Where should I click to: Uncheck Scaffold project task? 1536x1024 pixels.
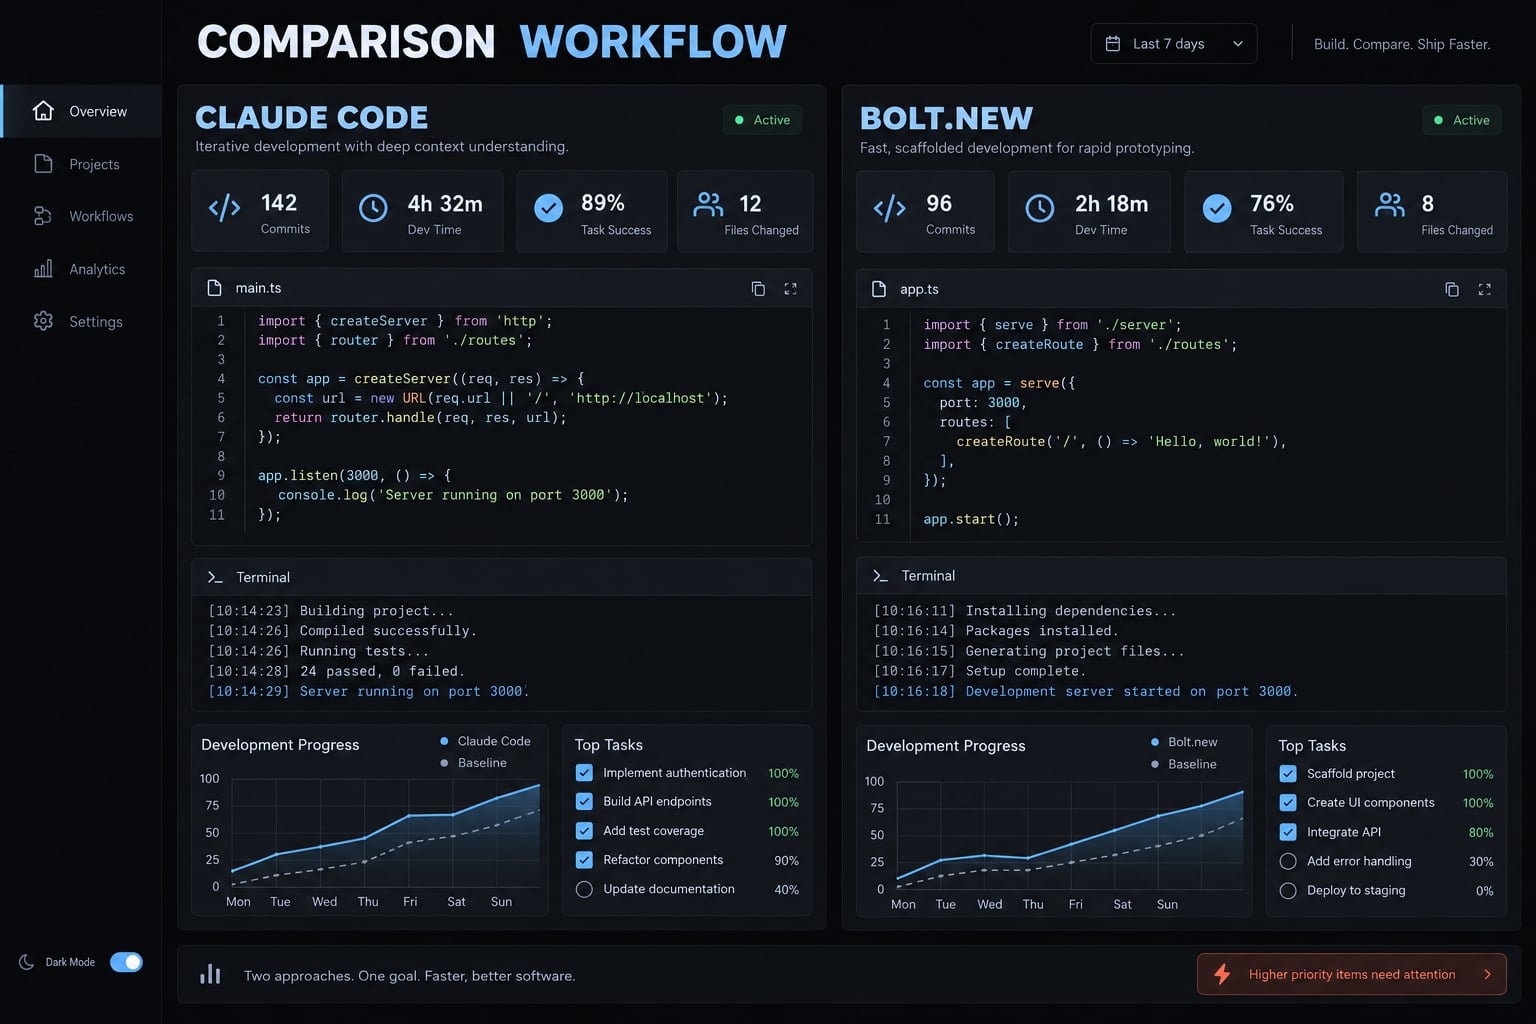point(1288,774)
